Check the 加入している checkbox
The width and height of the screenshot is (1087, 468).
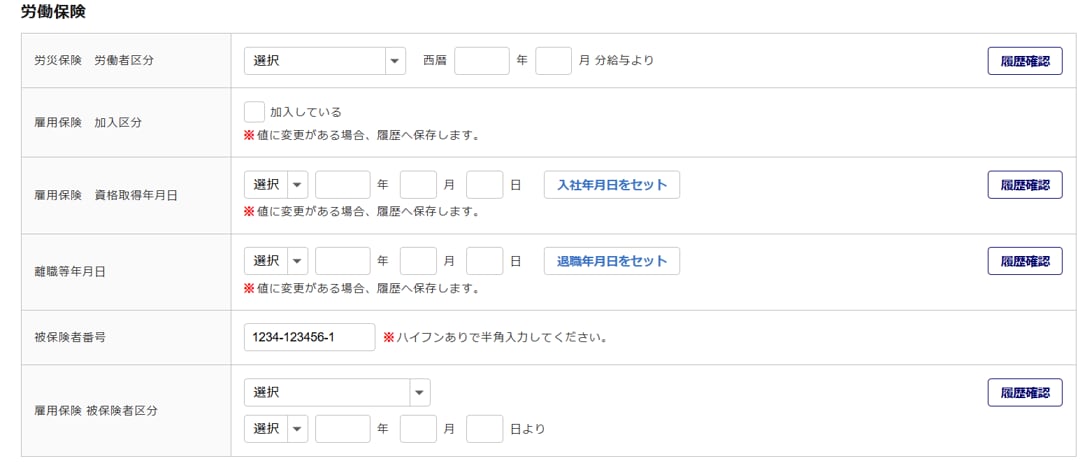[254, 112]
